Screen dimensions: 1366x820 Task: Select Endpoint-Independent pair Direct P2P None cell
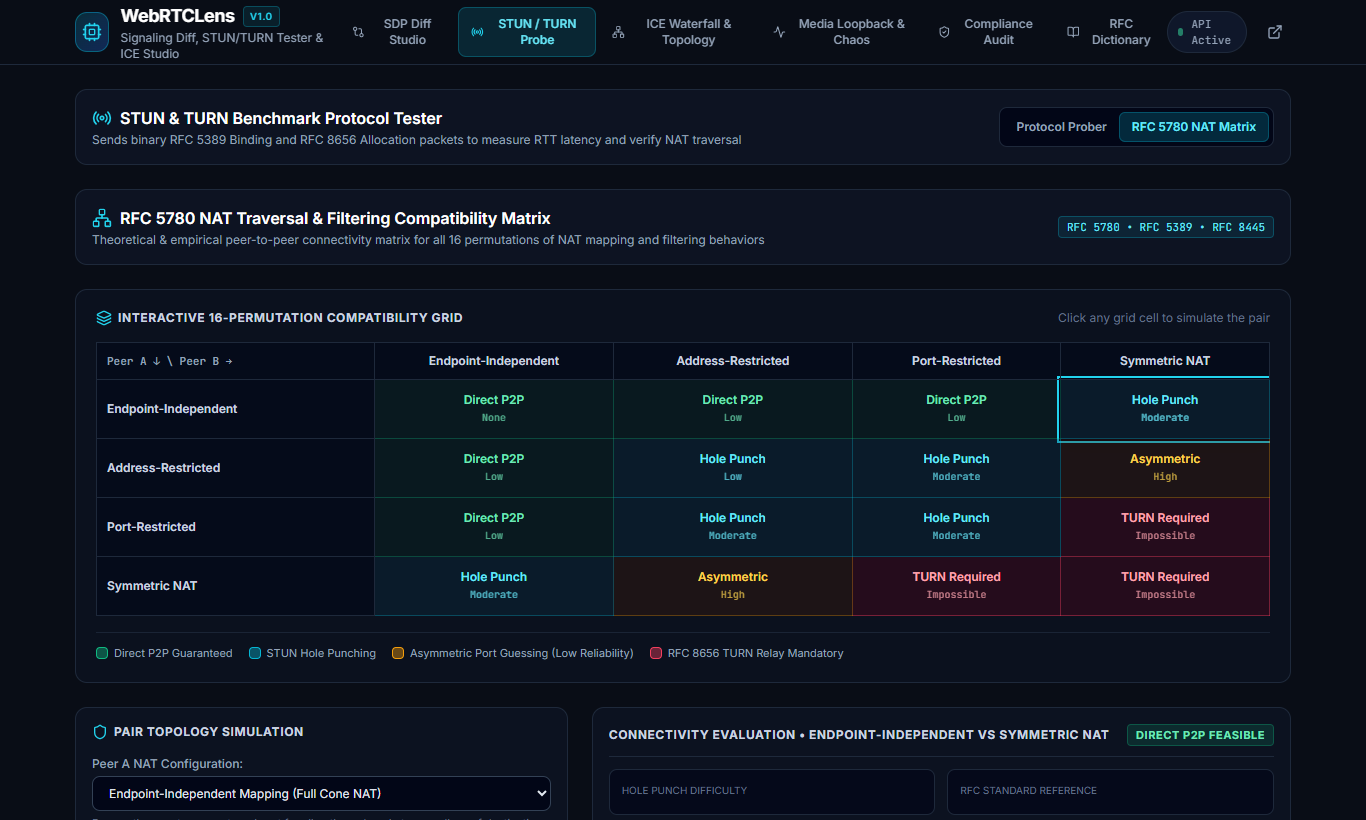pyautogui.click(x=494, y=409)
